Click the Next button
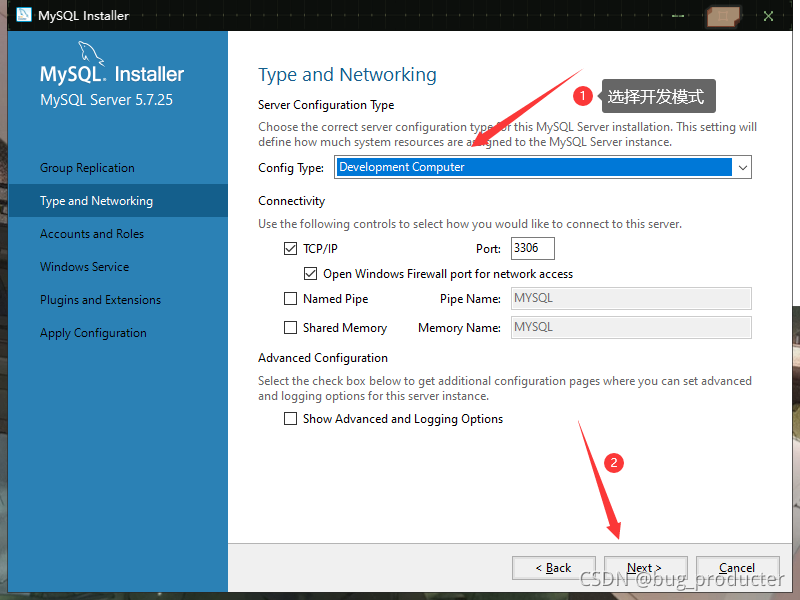The image size is (800, 600). tap(645, 568)
